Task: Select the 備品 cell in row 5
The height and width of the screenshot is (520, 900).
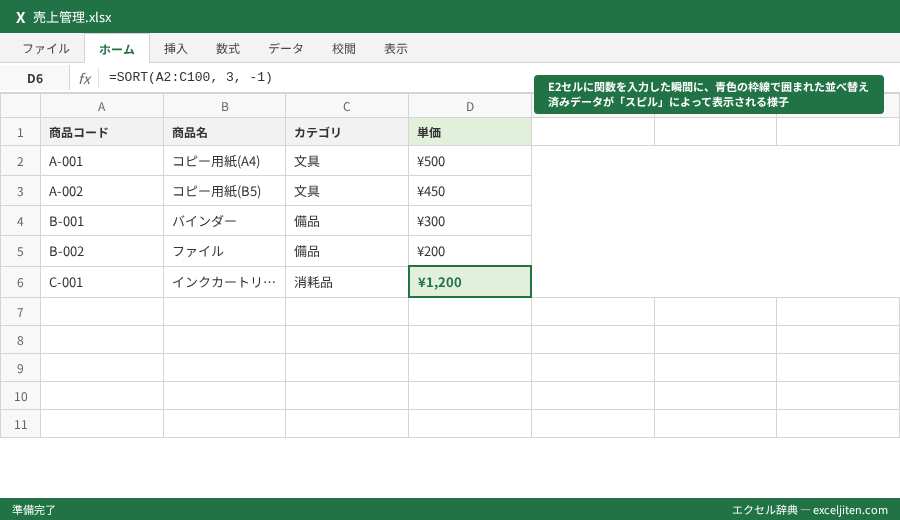Action: point(347,251)
